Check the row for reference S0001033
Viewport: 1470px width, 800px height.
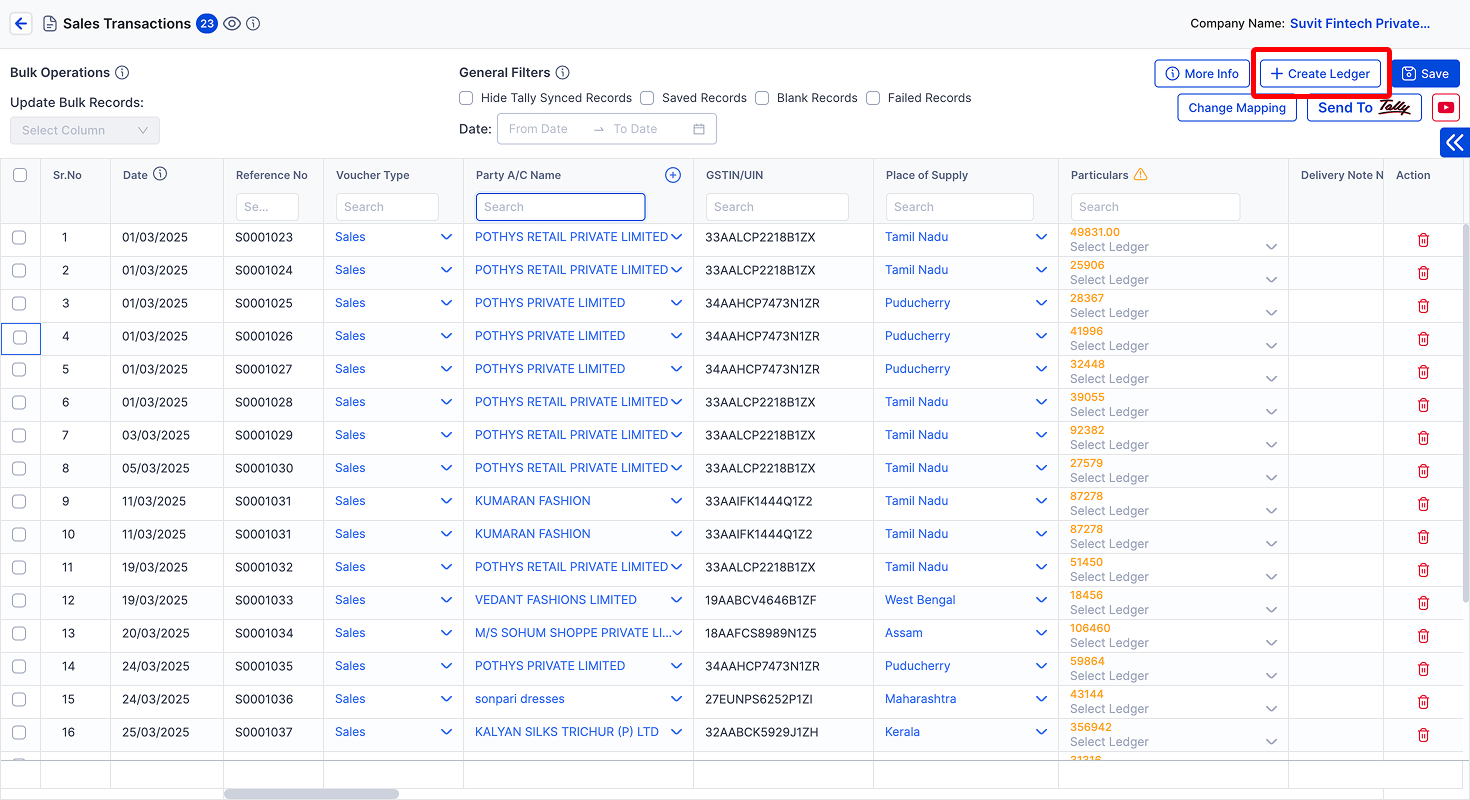tap(19, 600)
